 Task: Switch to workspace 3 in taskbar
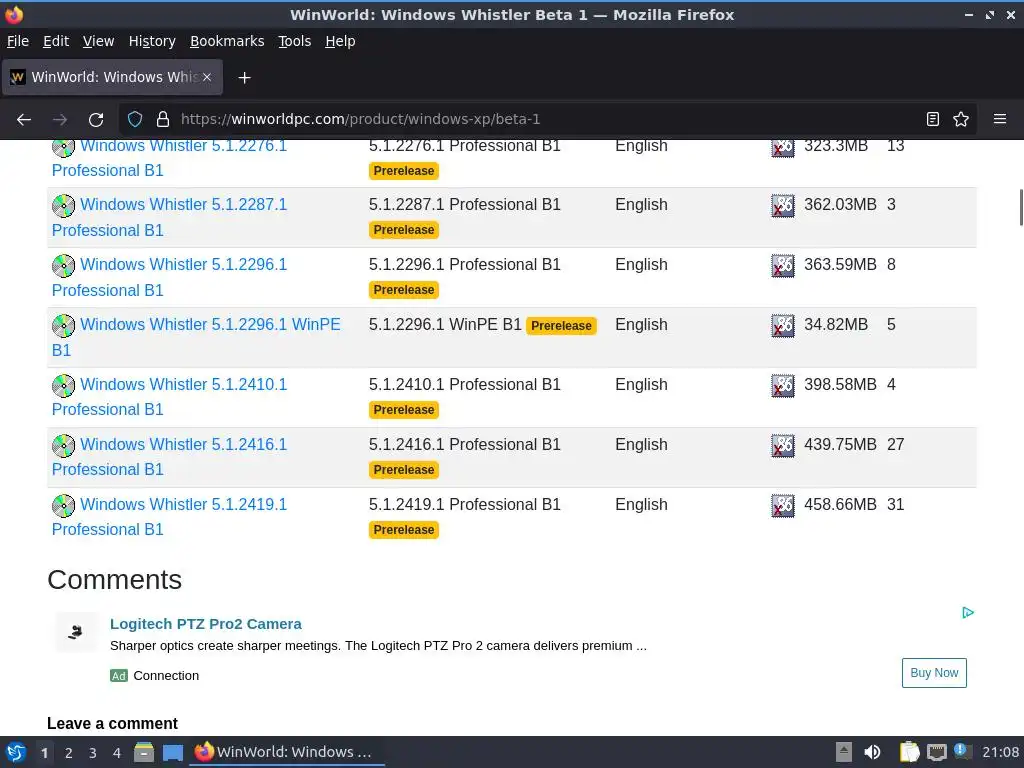pos(93,752)
